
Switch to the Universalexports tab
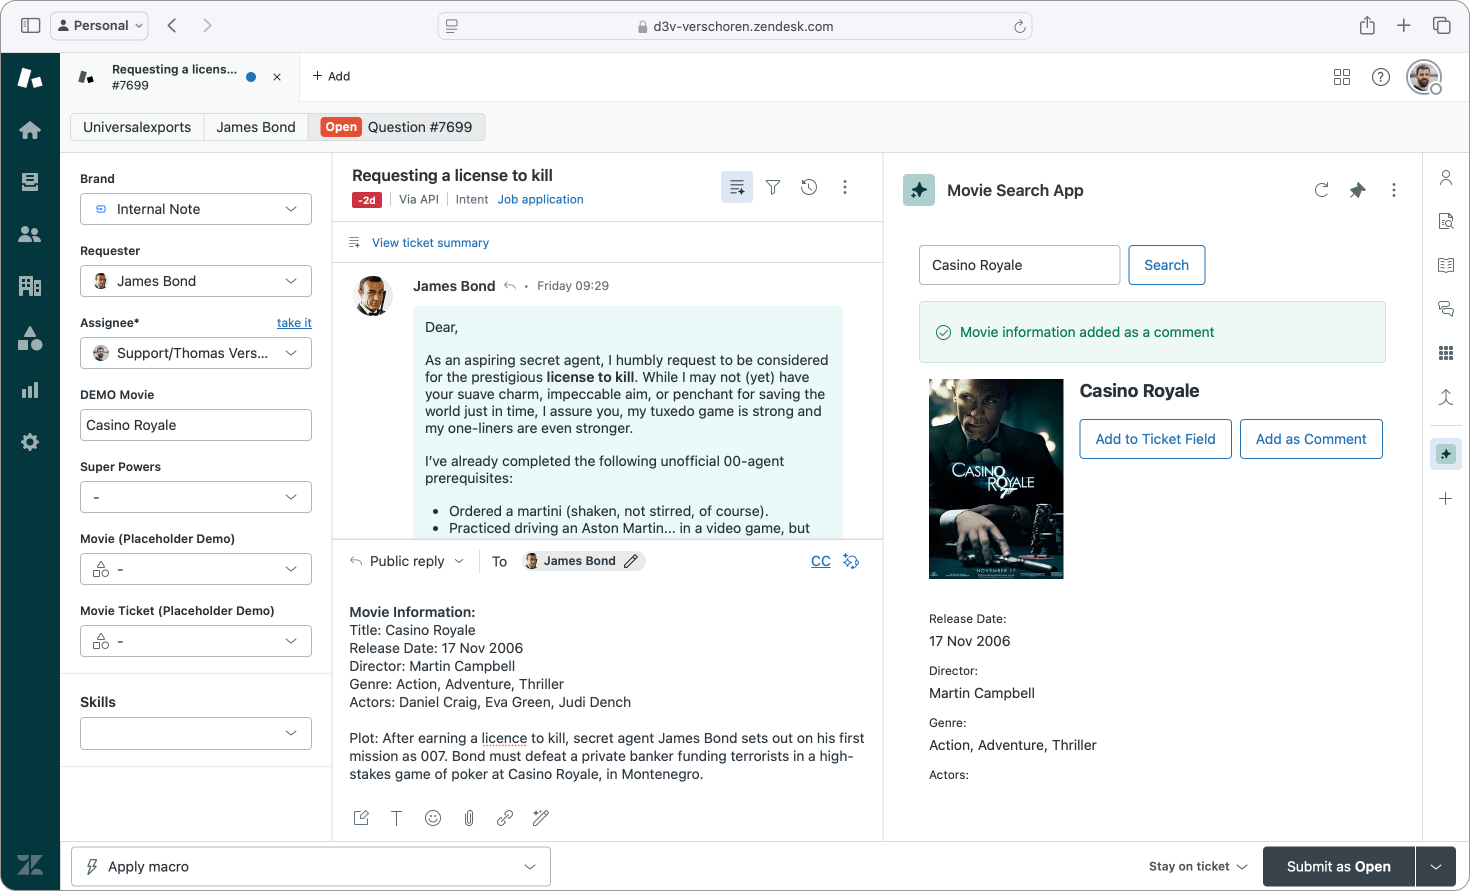tap(137, 127)
